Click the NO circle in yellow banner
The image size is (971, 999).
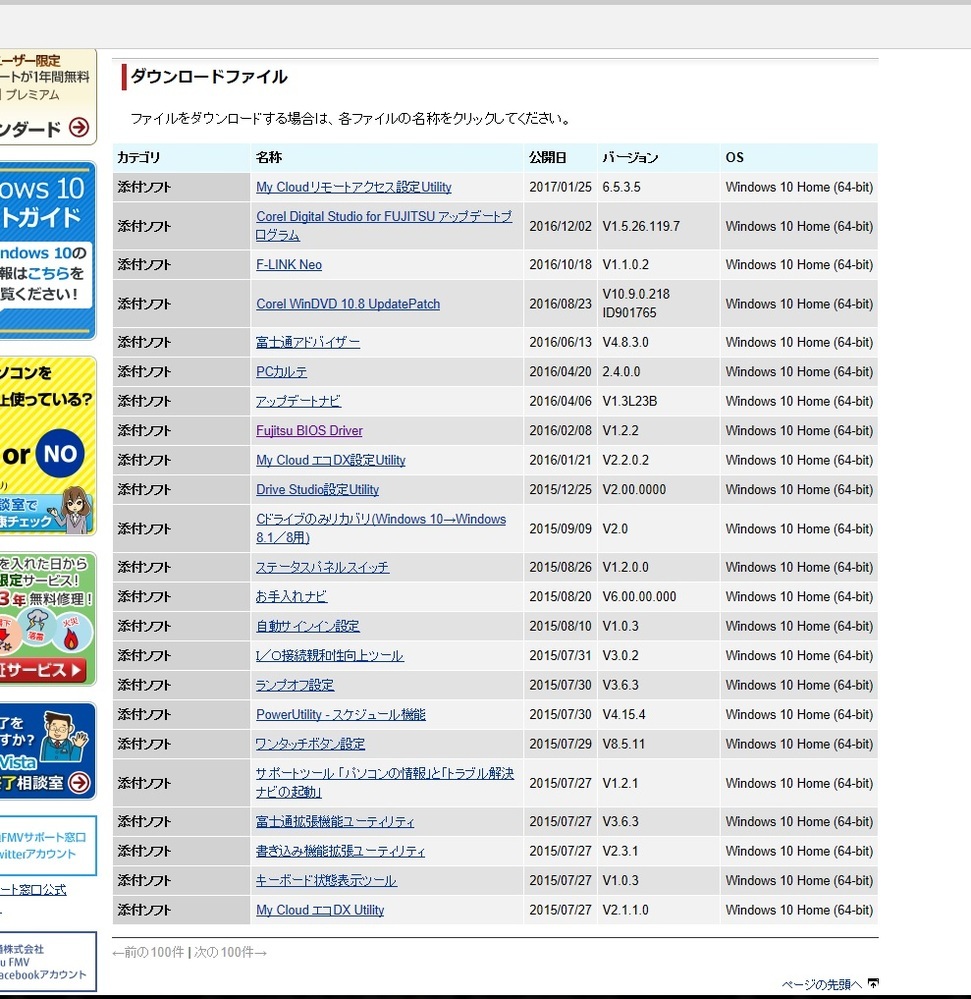tap(60, 454)
